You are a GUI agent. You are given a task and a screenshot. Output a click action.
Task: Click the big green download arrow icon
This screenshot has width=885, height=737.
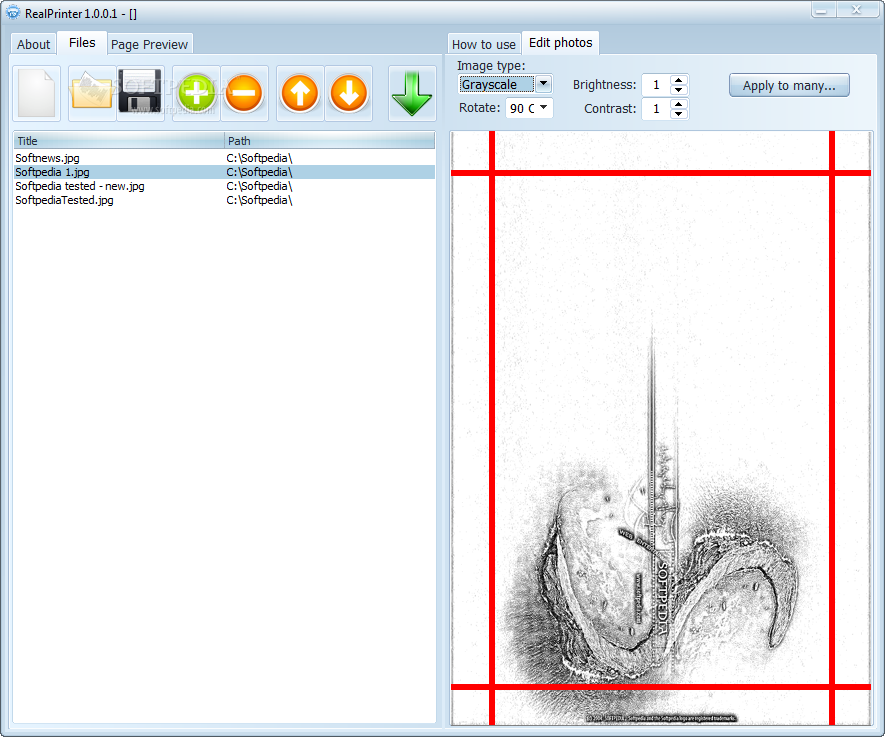pos(412,93)
